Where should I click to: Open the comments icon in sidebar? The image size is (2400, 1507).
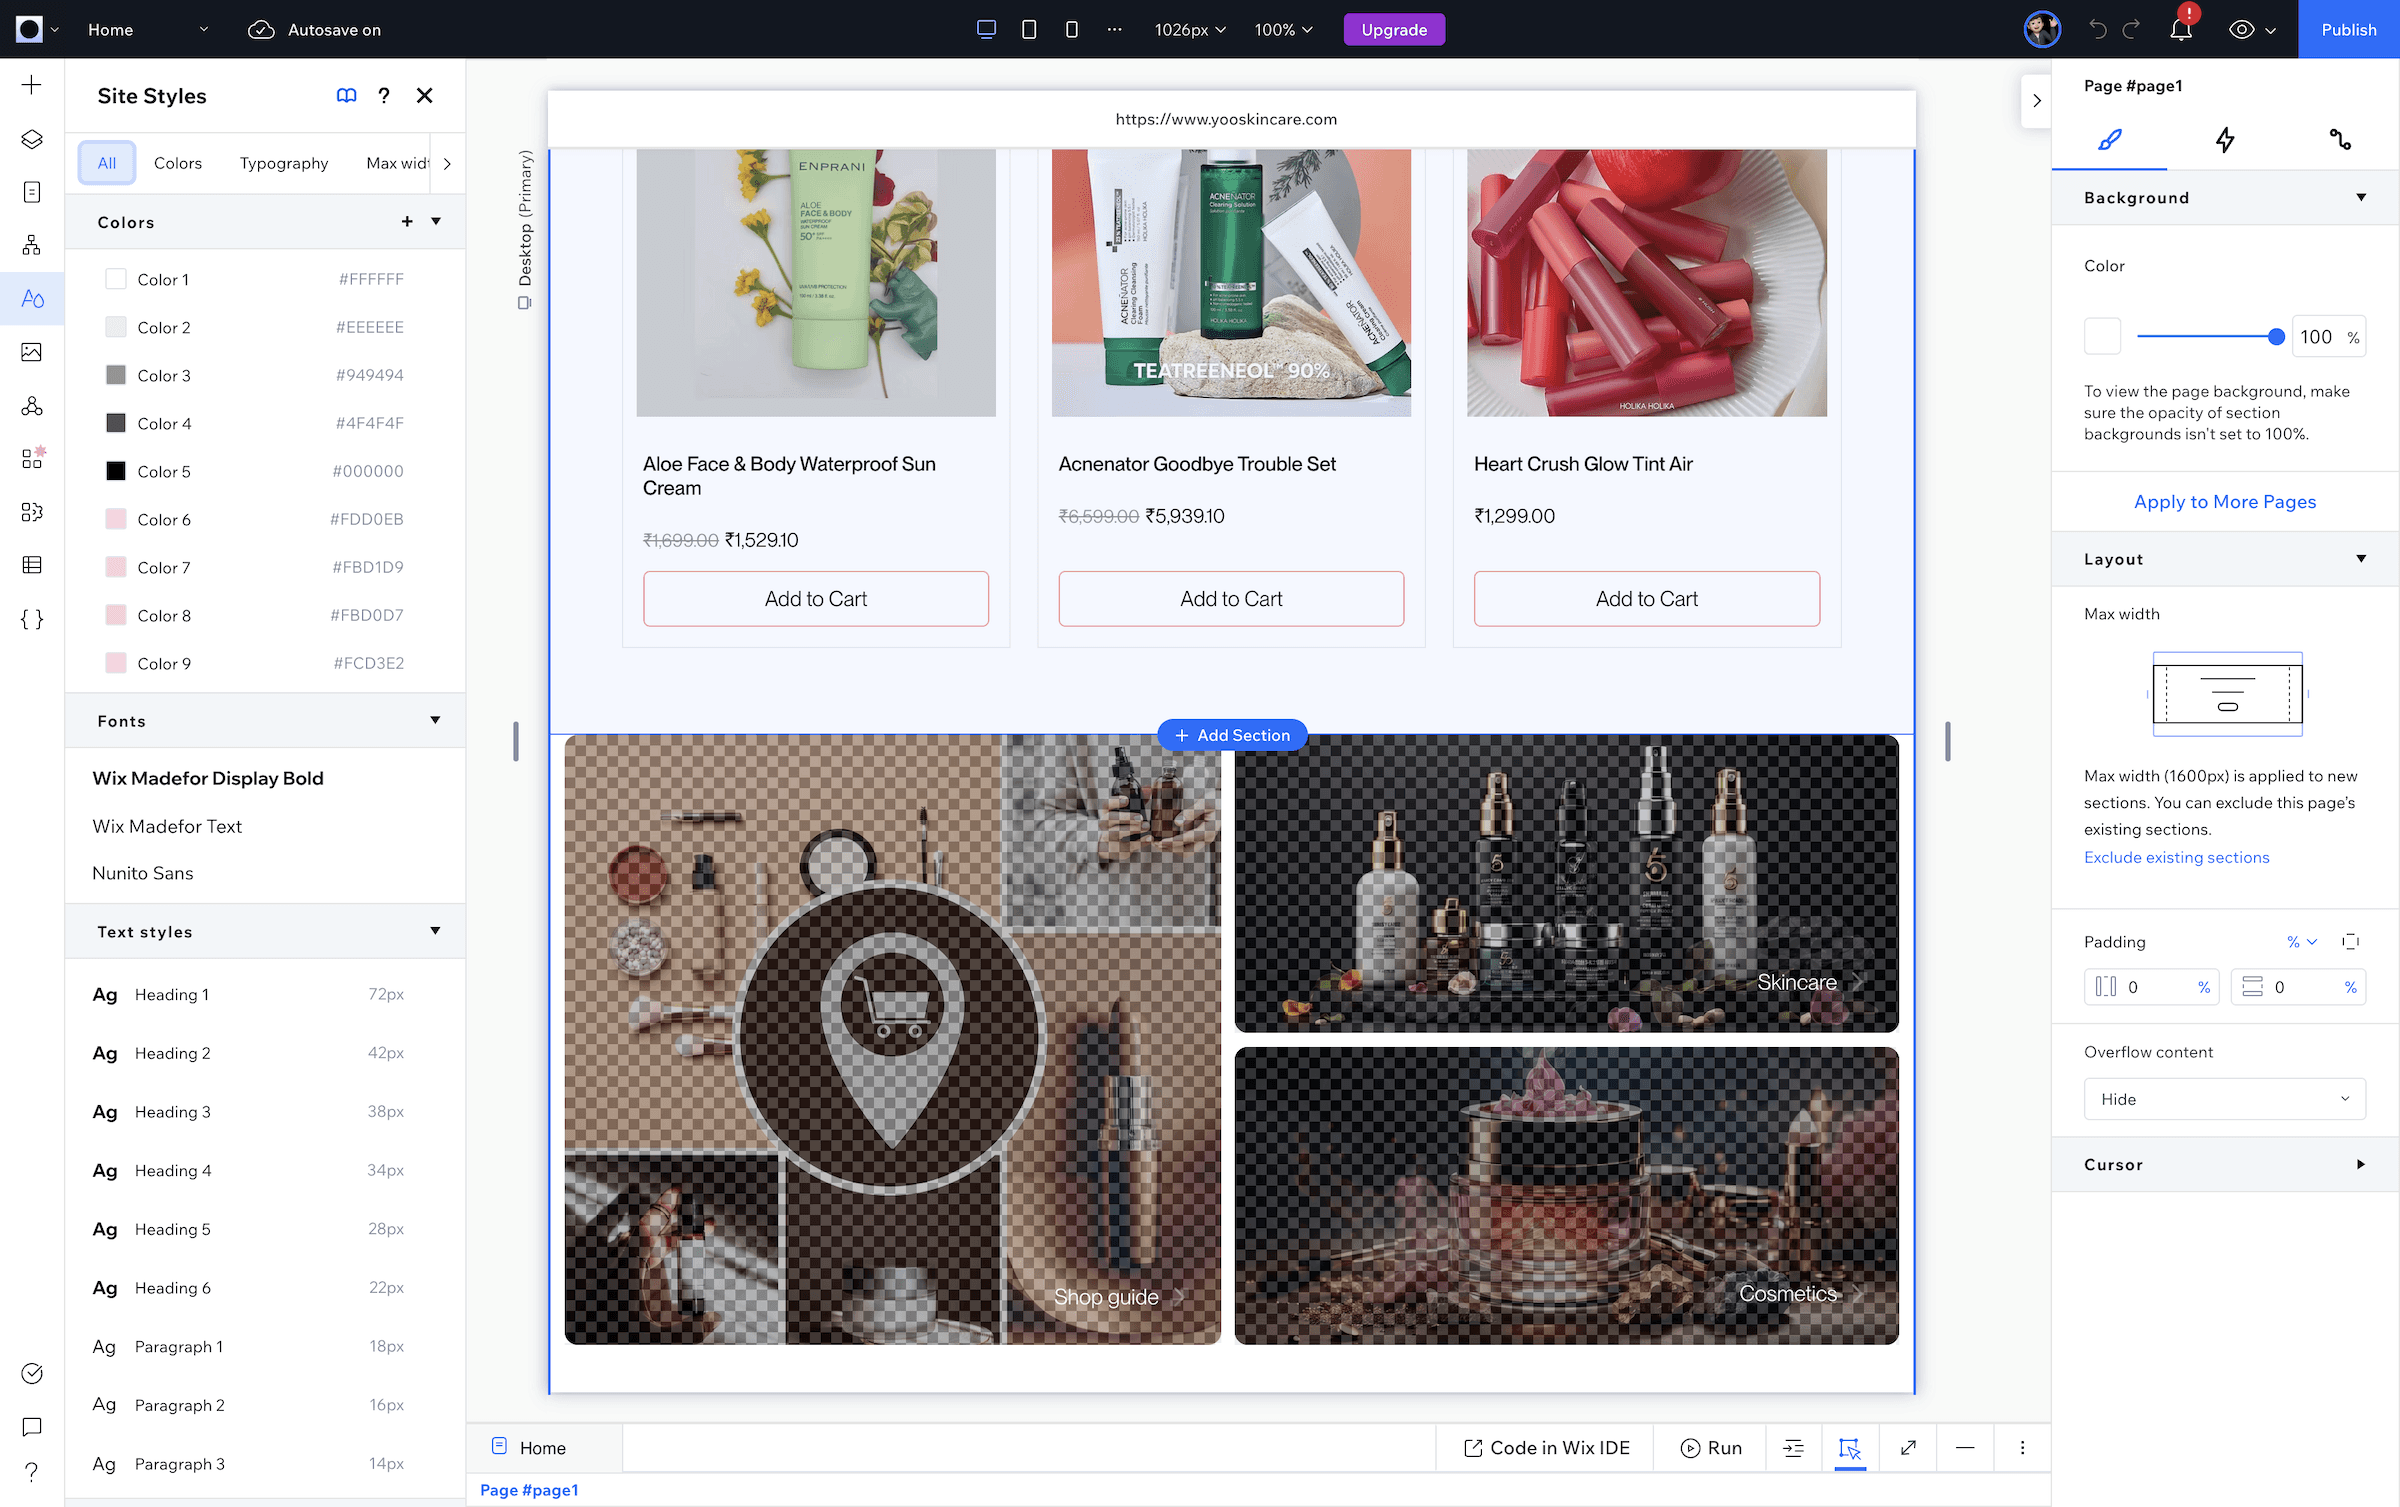[32, 1426]
